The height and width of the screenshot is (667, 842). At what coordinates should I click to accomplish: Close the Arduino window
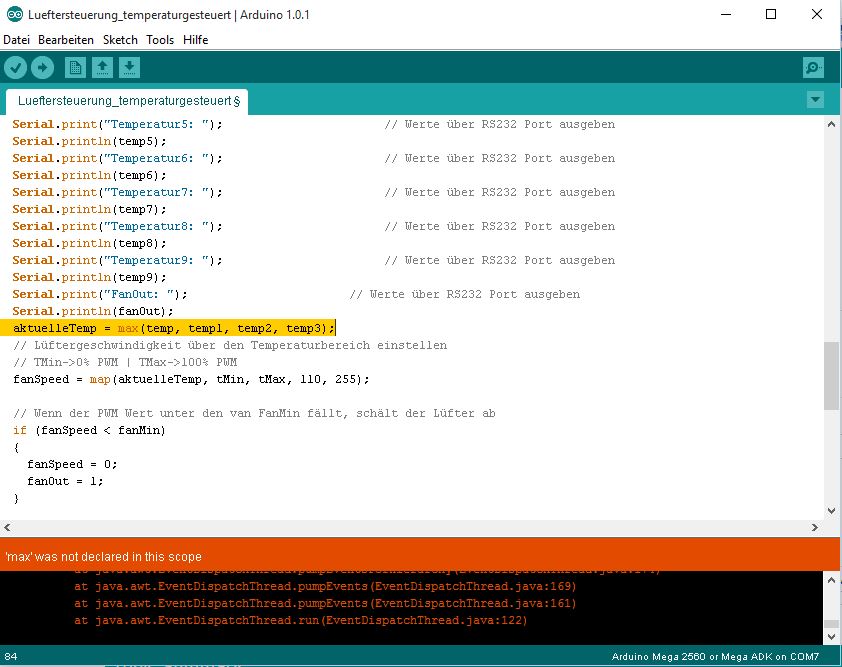click(817, 14)
